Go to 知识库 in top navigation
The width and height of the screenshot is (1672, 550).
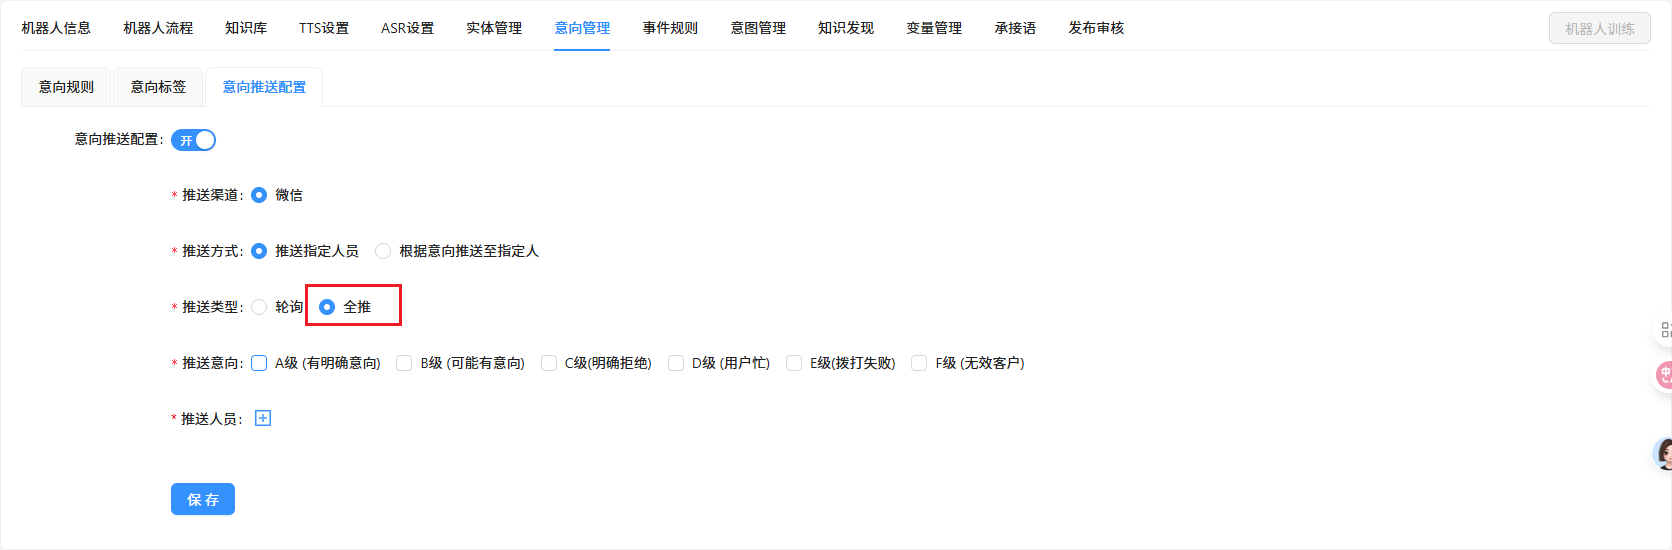(246, 28)
